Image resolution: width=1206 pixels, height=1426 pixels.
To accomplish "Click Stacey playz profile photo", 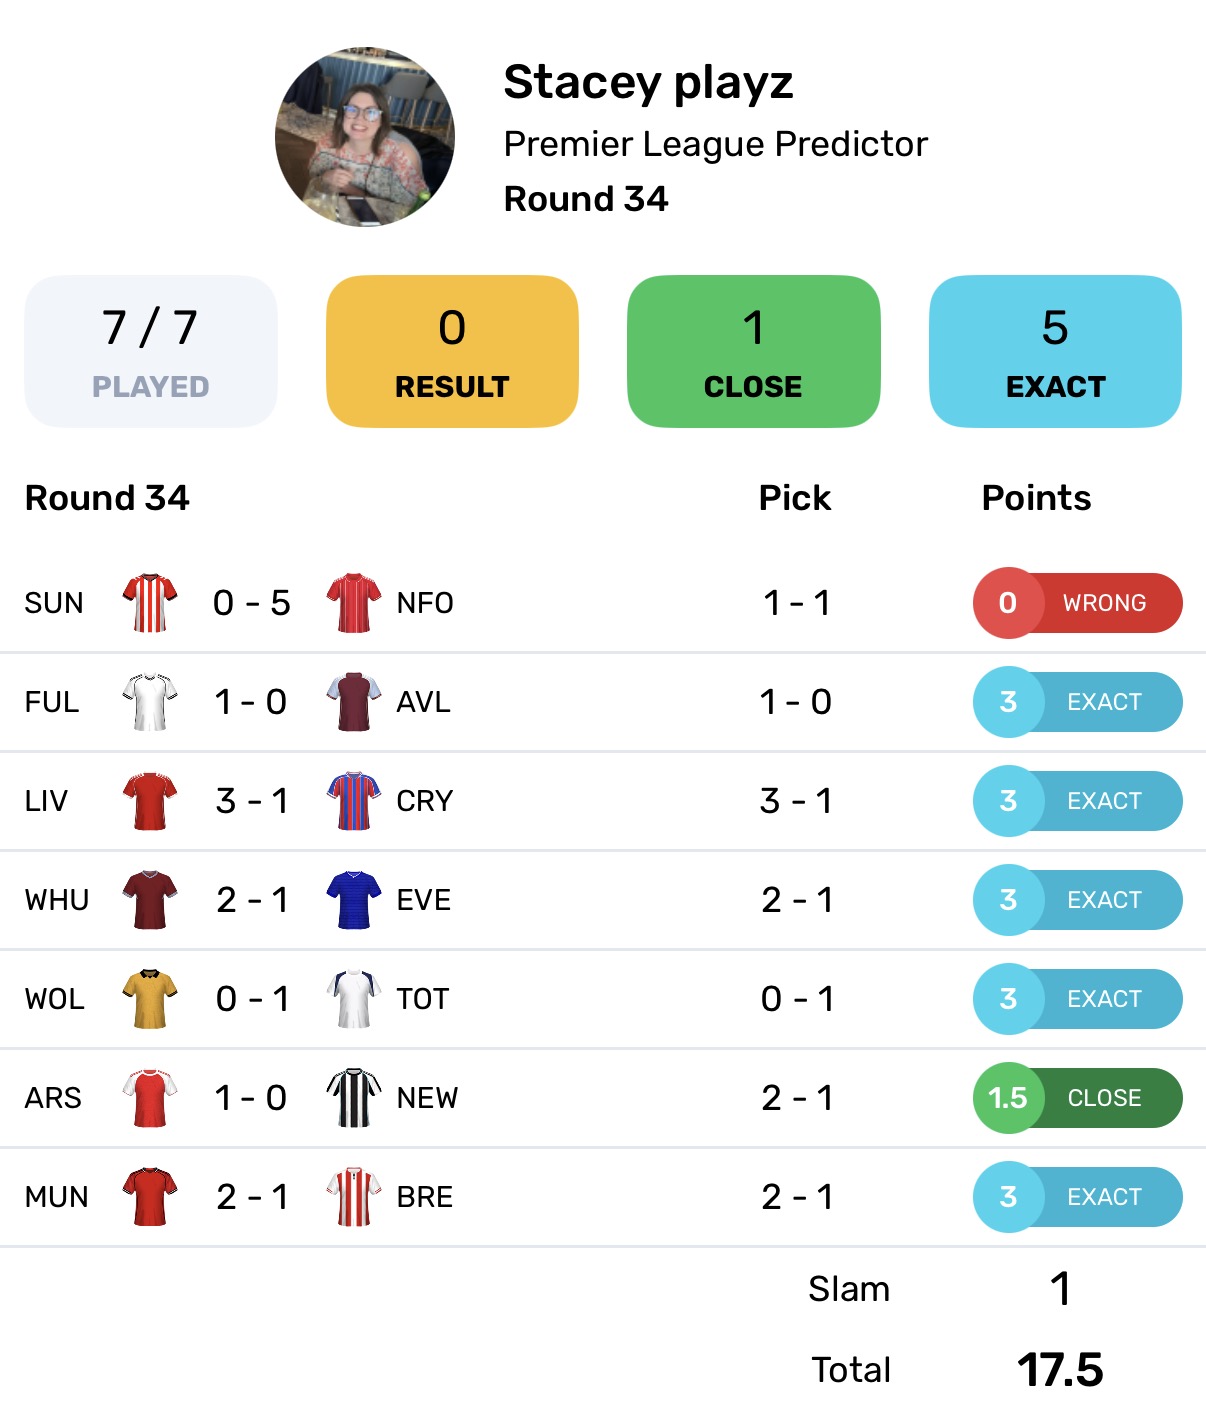I will 365,137.
